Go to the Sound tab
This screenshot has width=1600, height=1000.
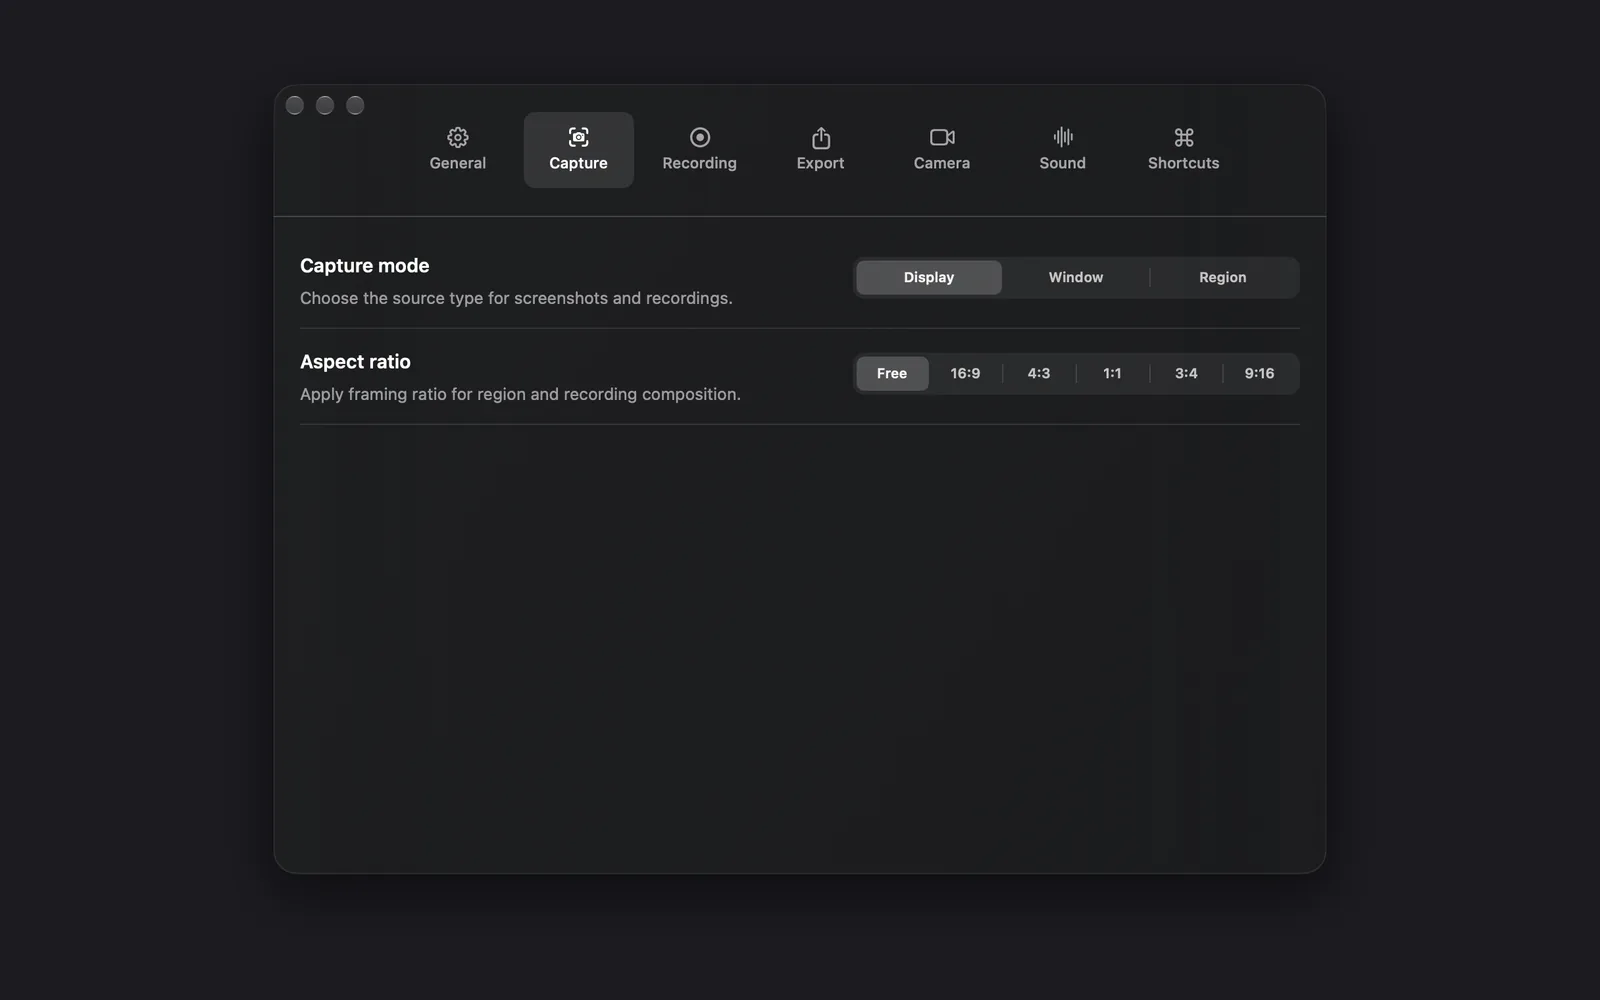pyautogui.click(x=1062, y=149)
